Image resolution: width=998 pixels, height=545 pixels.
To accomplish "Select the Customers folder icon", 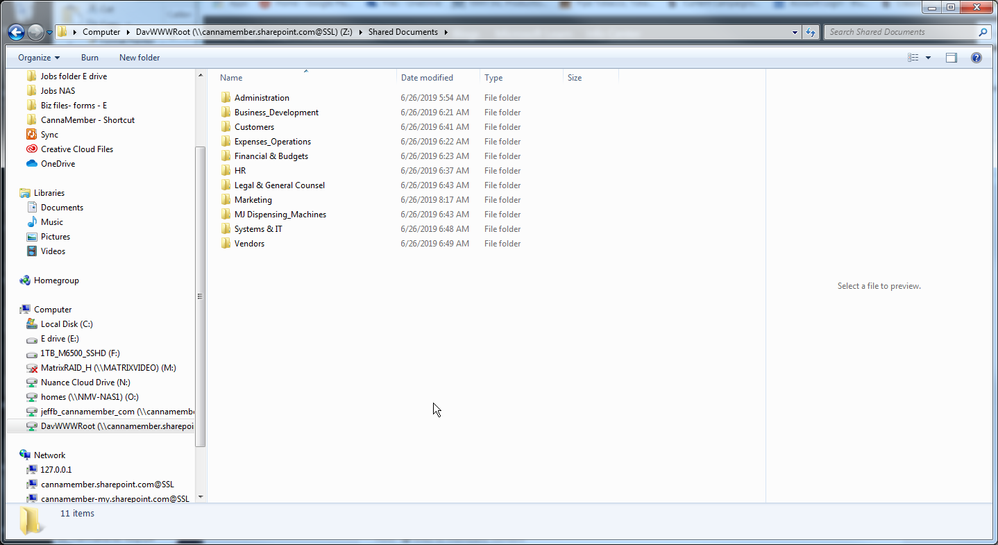I will (x=226, y=127).
